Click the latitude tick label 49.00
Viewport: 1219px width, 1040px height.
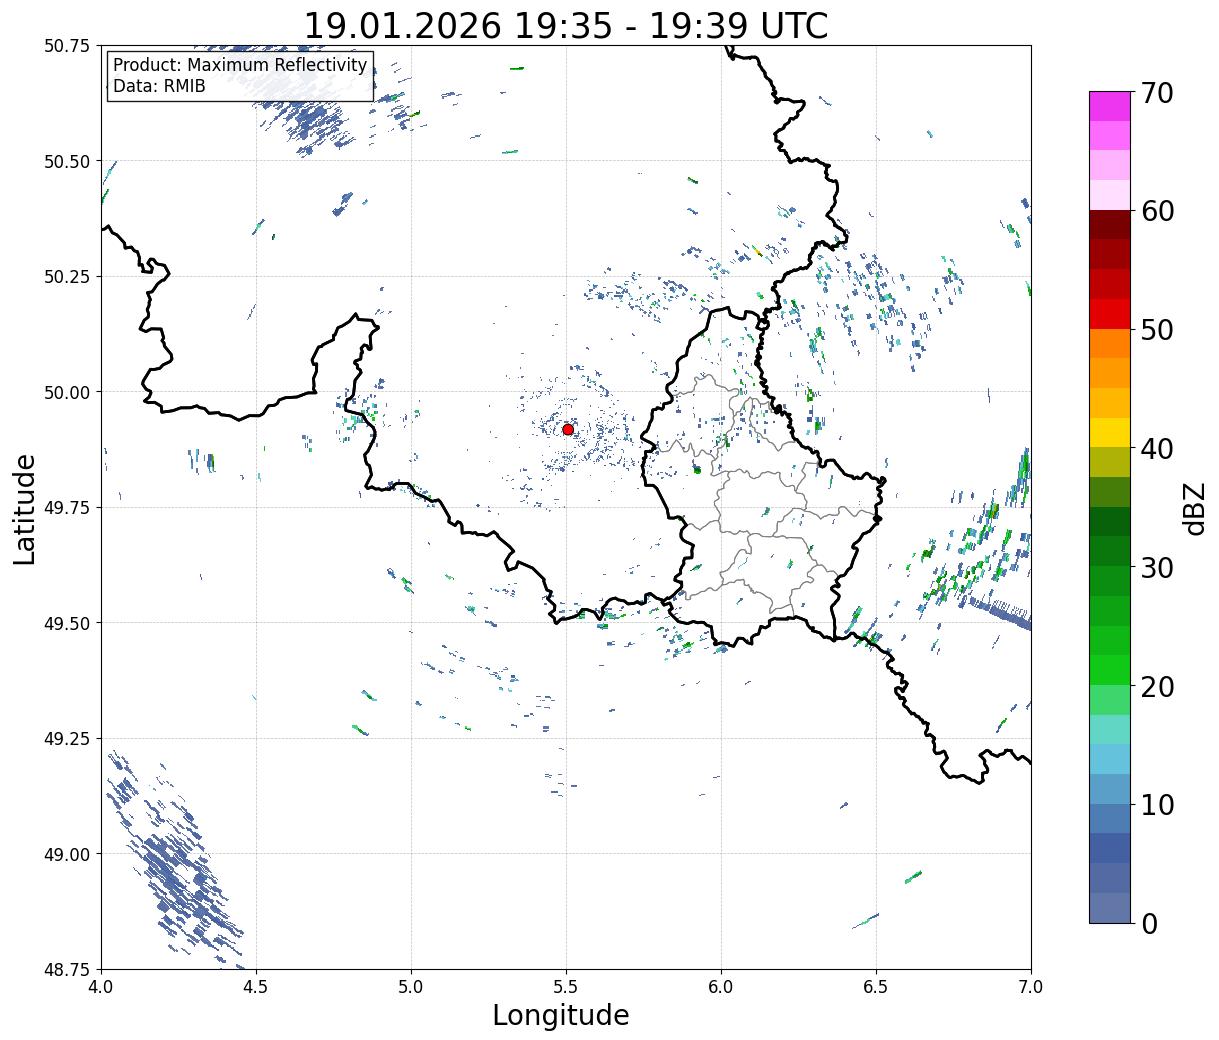pyautogui.click(x=67, y=854)
